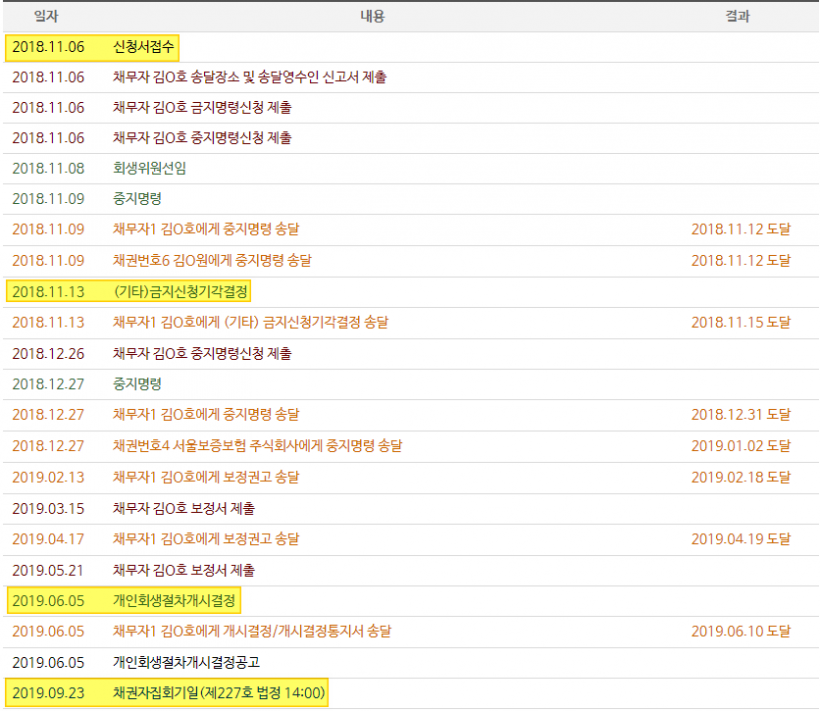The image size is (820, 711).
Task: Select 중지명령신청 제출 entry dated 2018.12.26
Action: 202,353
